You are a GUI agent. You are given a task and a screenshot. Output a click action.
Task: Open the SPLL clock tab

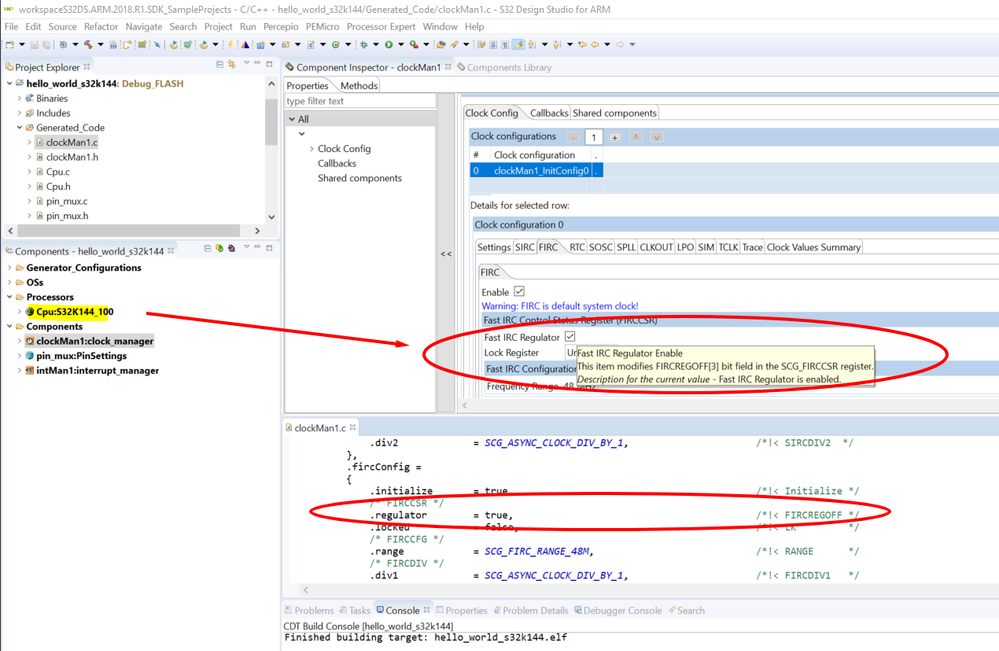point(626,247)
